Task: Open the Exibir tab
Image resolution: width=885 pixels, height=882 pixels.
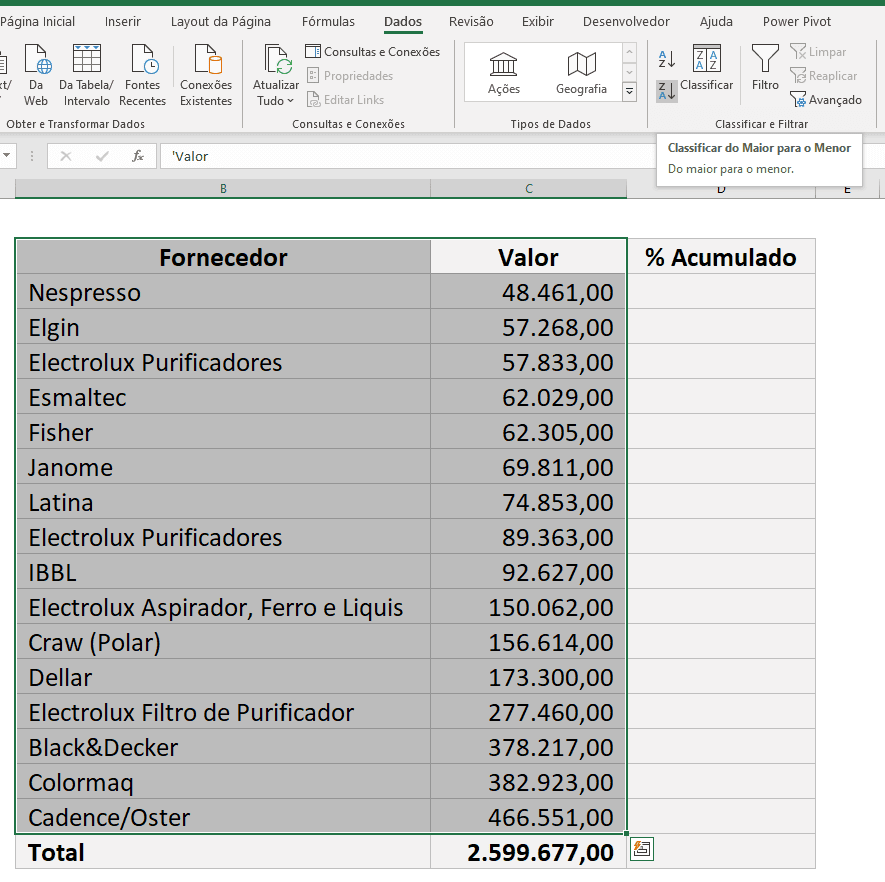Action: pyautogui.click(x=537, y=21)
